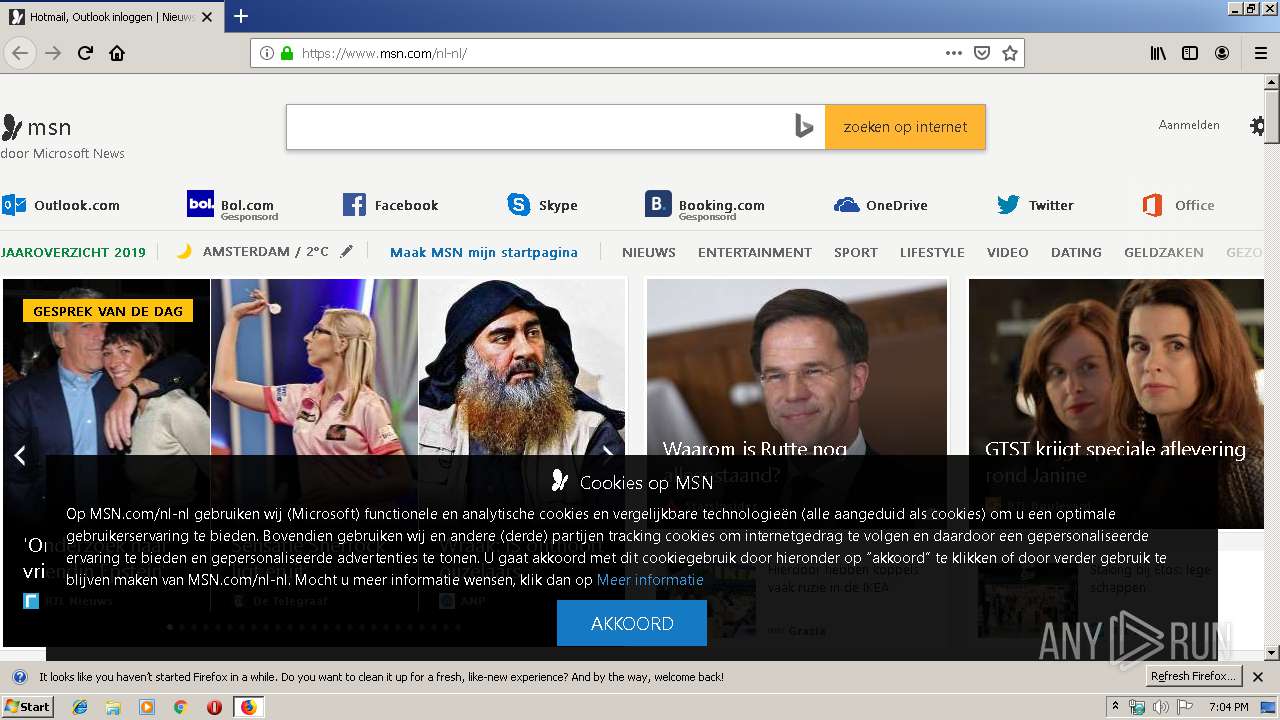Open MSN settings gear icon
This screenshot has height=720, width=1280.
tap(1258, 126)
